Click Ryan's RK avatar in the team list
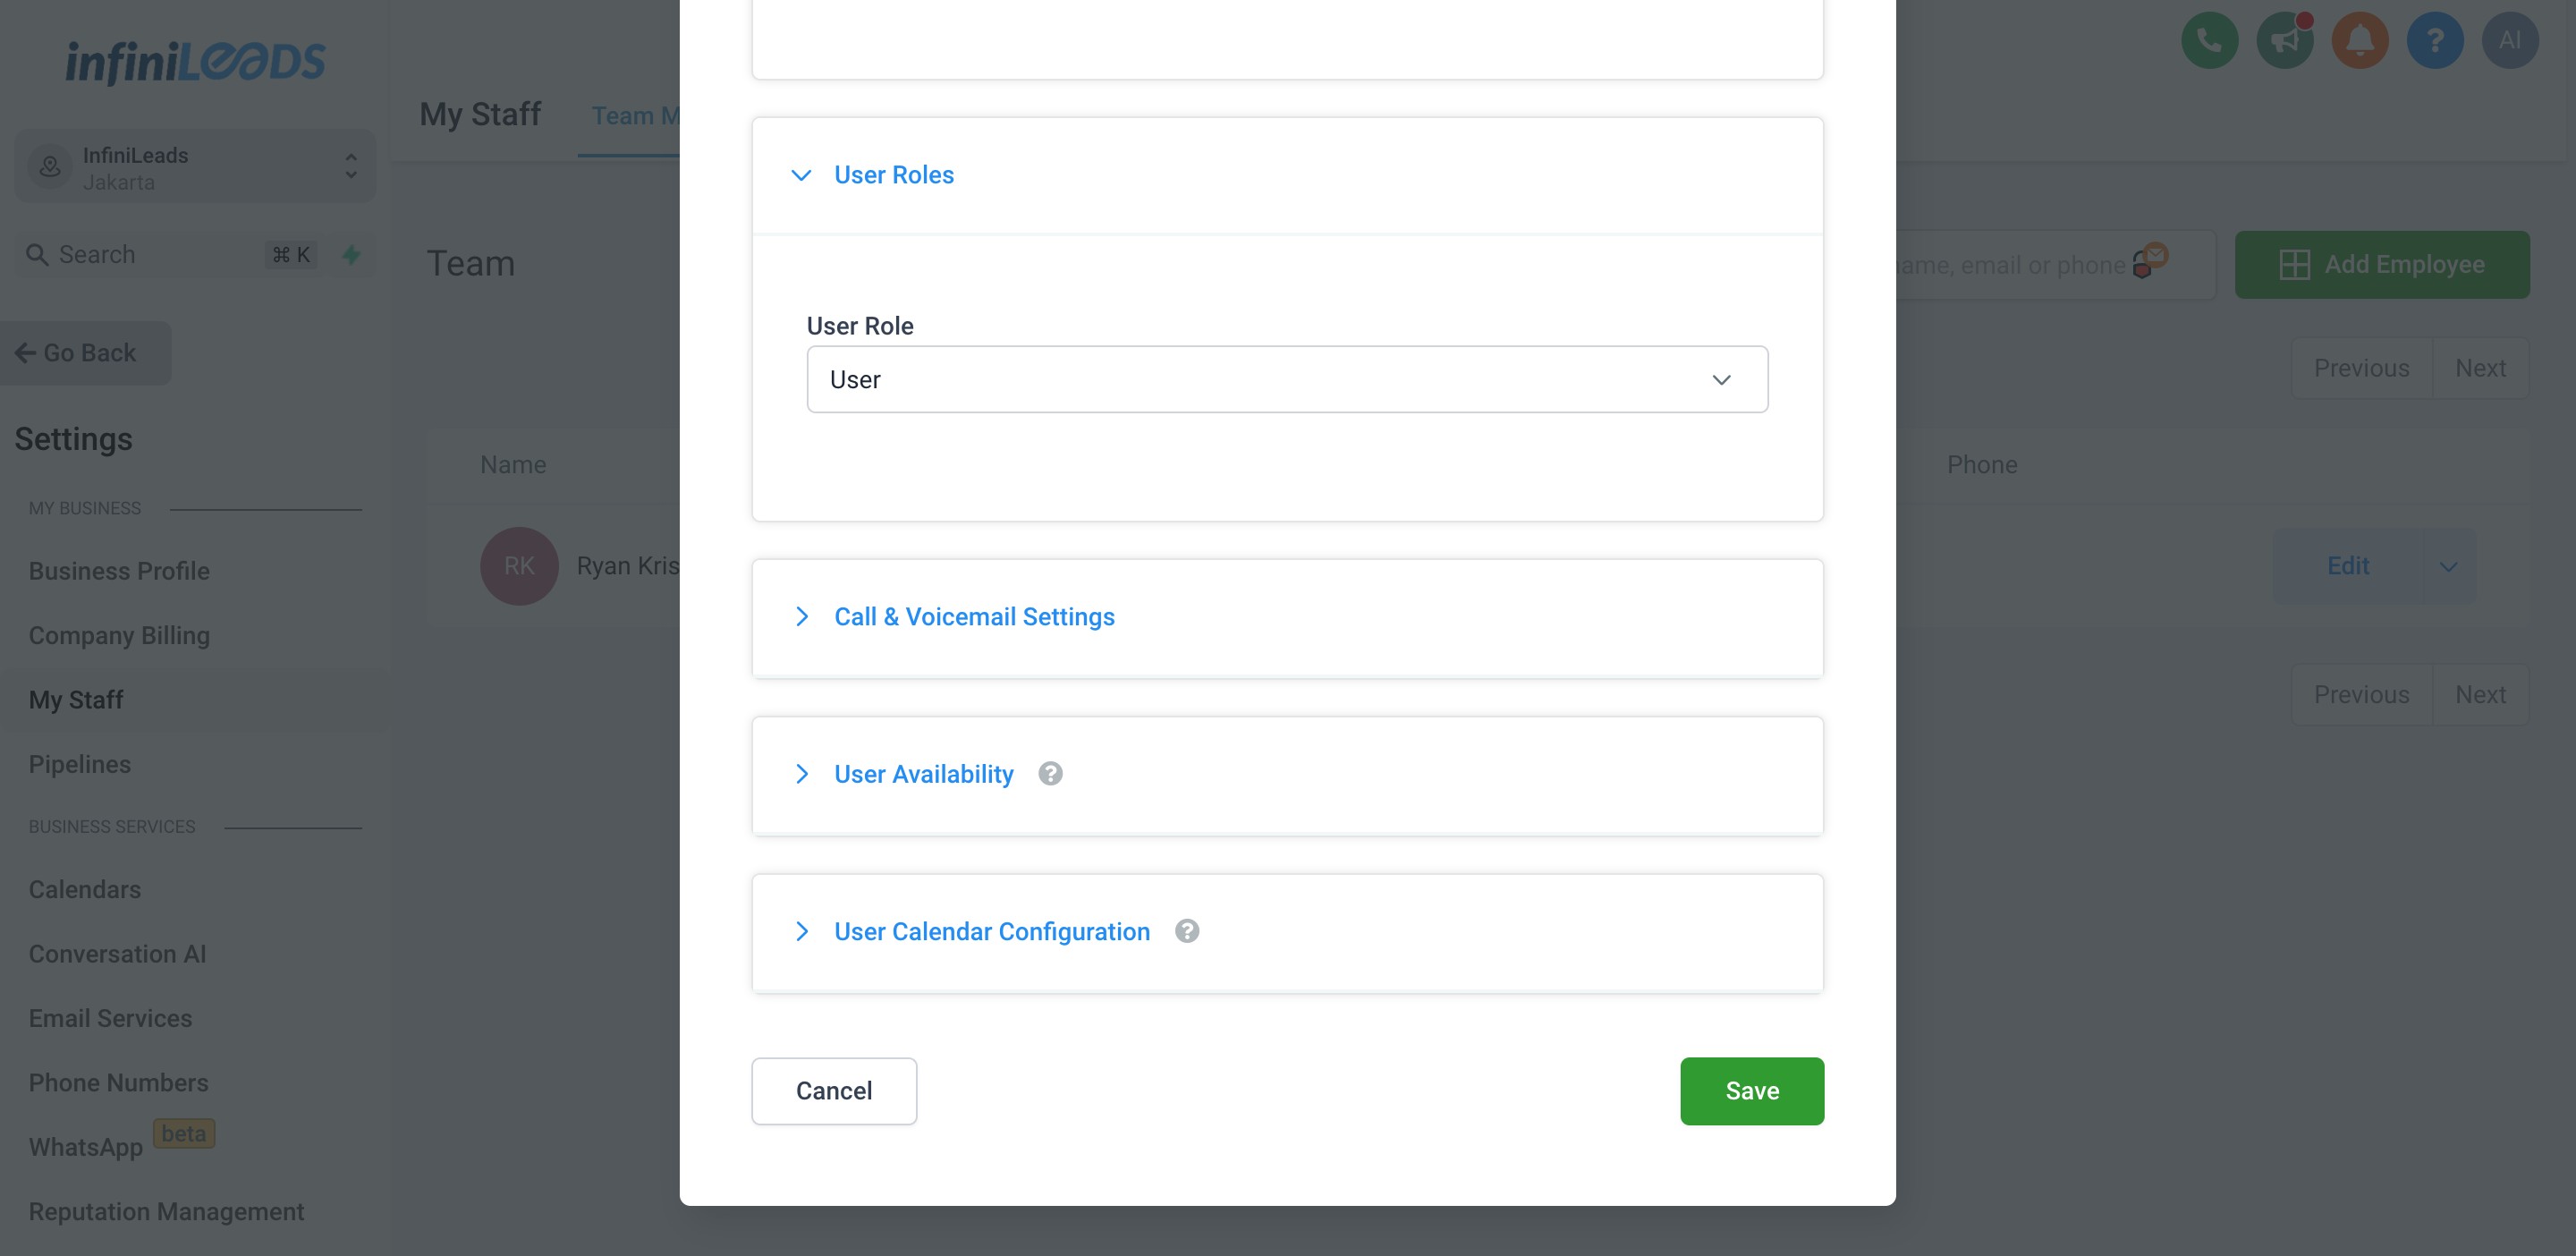Screen dimensions: 2576x1256 click(x=519, y=565)
